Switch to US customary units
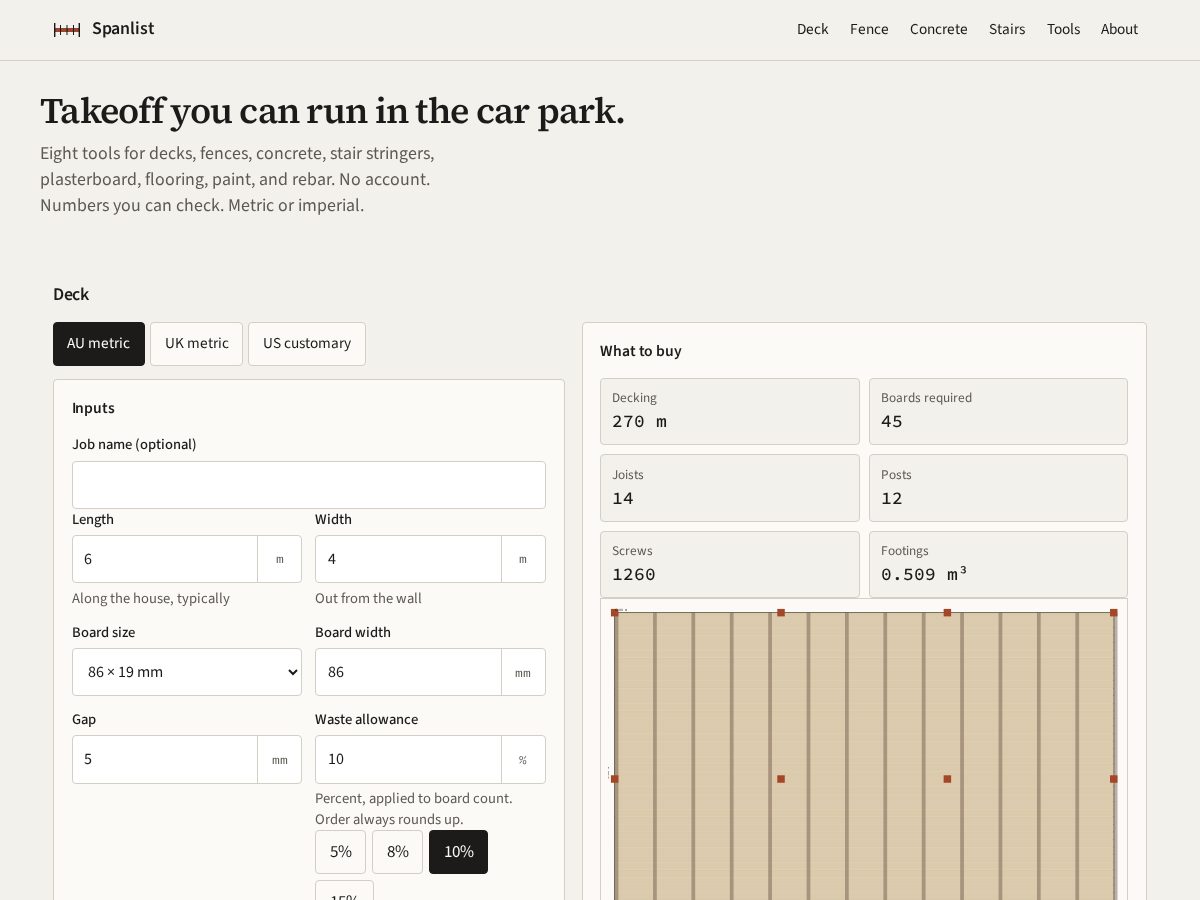 307,344
